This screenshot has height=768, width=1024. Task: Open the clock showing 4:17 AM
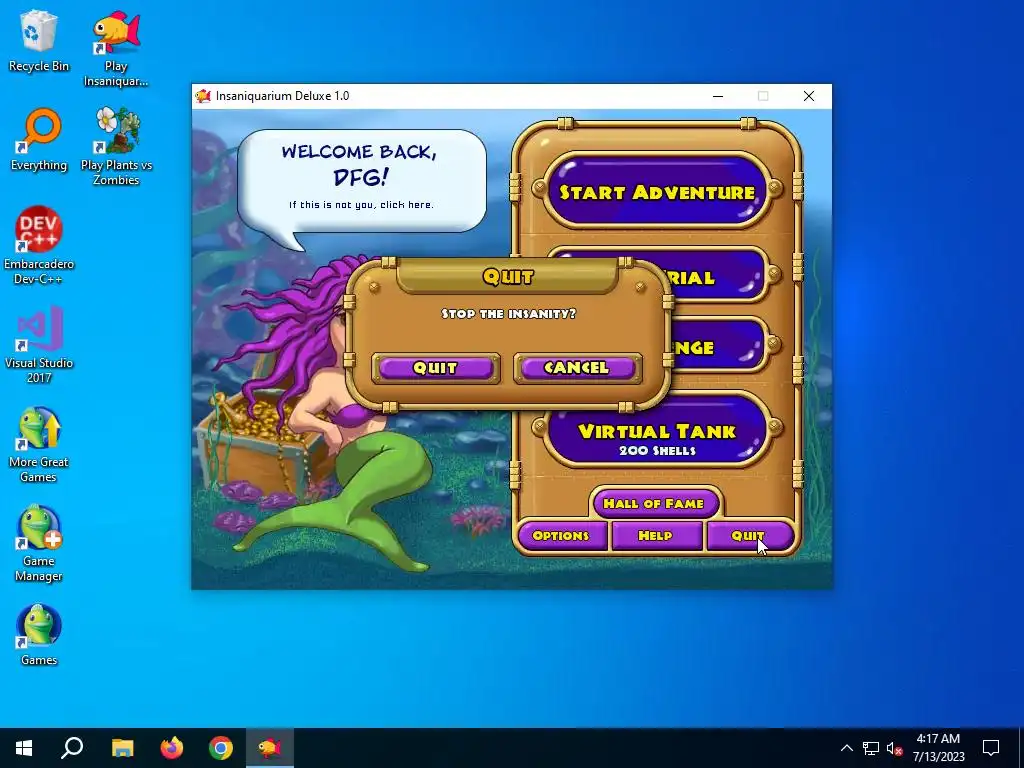coord(938,748)
